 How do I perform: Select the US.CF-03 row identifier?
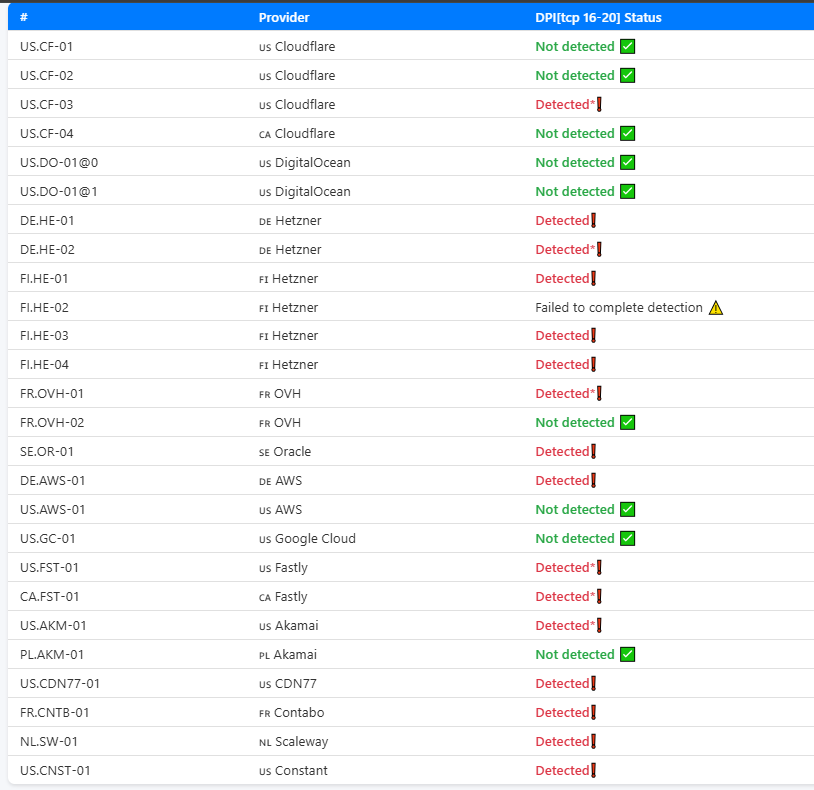pos(47,105)
